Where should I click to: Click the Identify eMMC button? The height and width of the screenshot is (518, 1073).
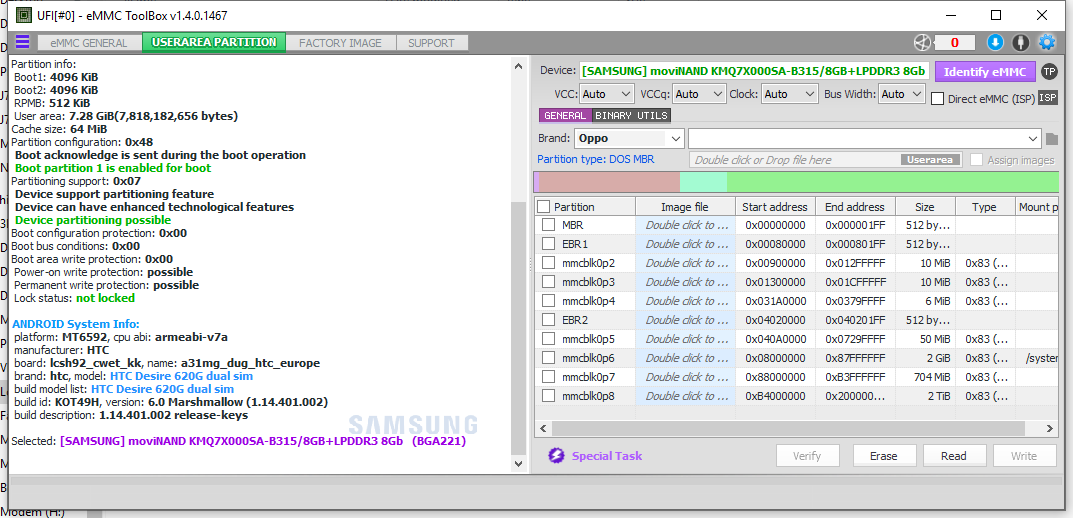(x=985, y=71)
